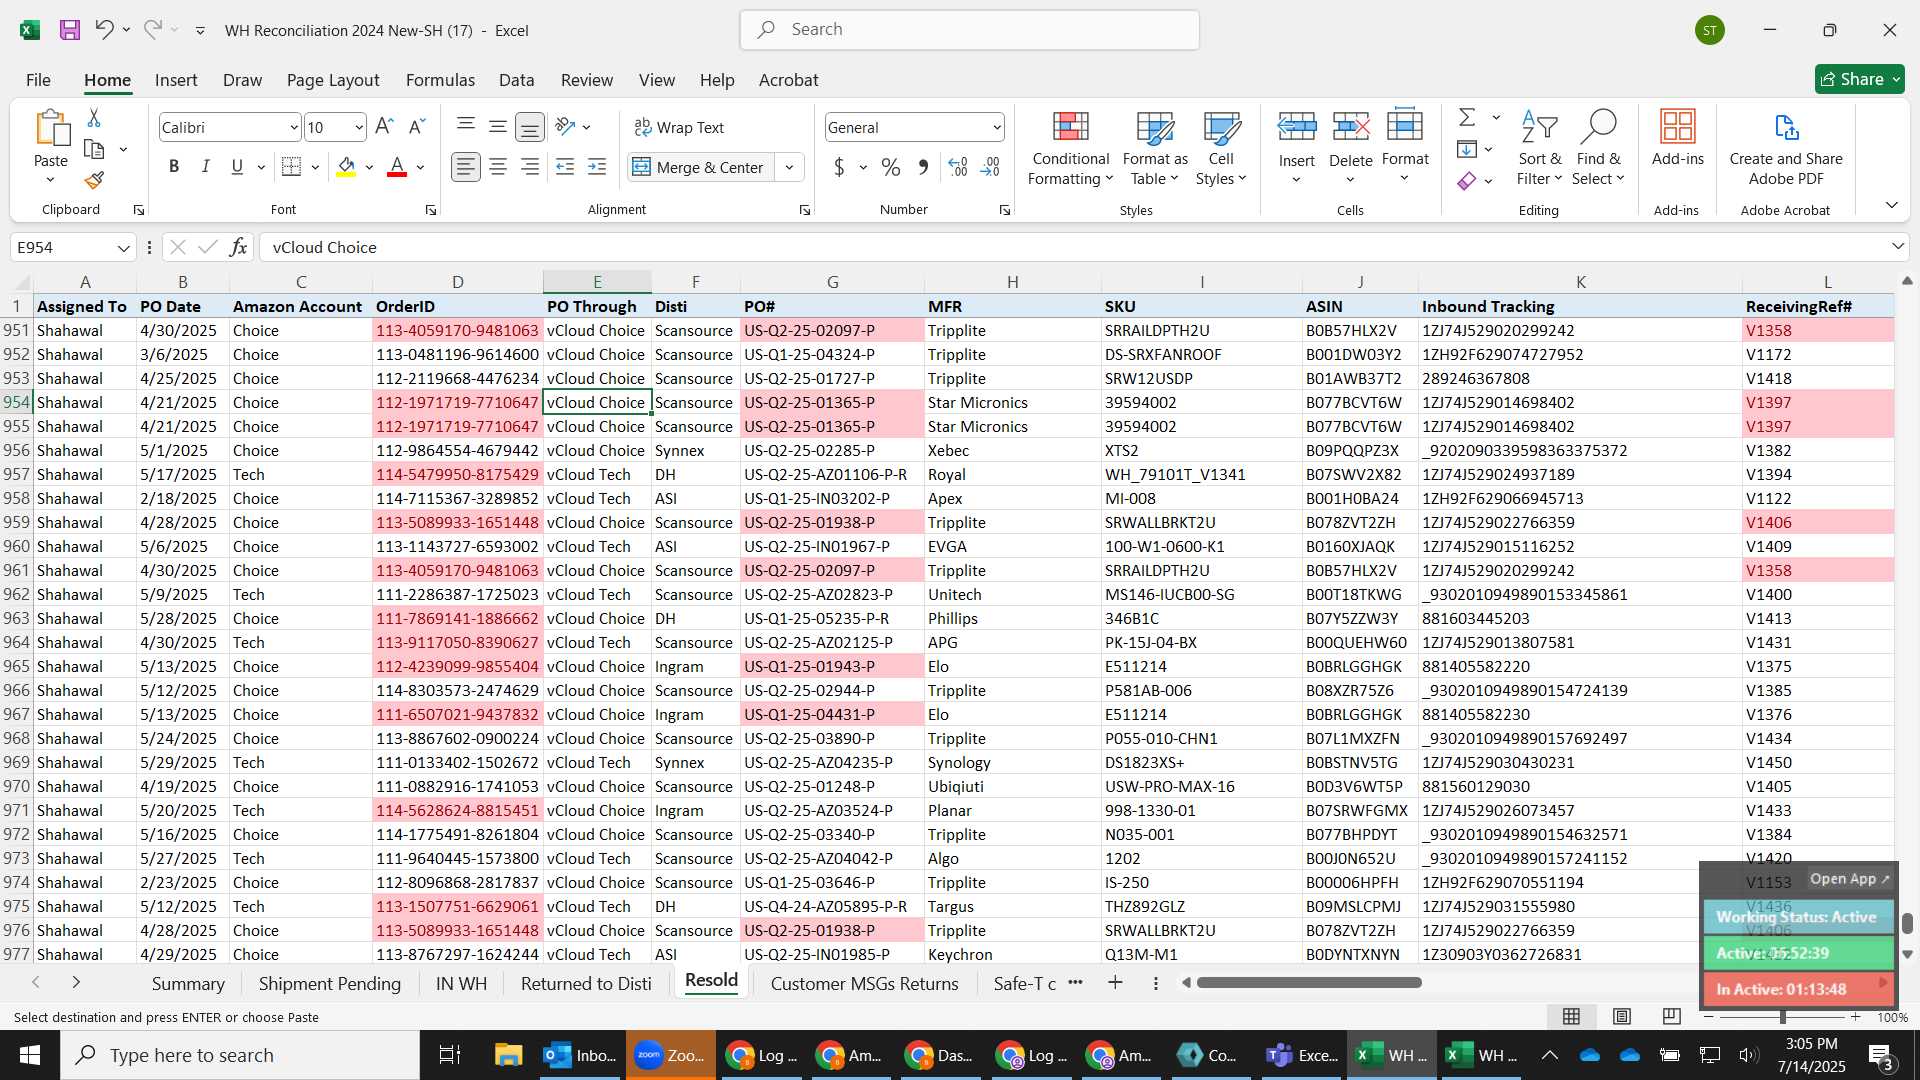Click Increase Font Size icon
Viewport: 1920px width, 1080px height.
click(x=384, y=127)
